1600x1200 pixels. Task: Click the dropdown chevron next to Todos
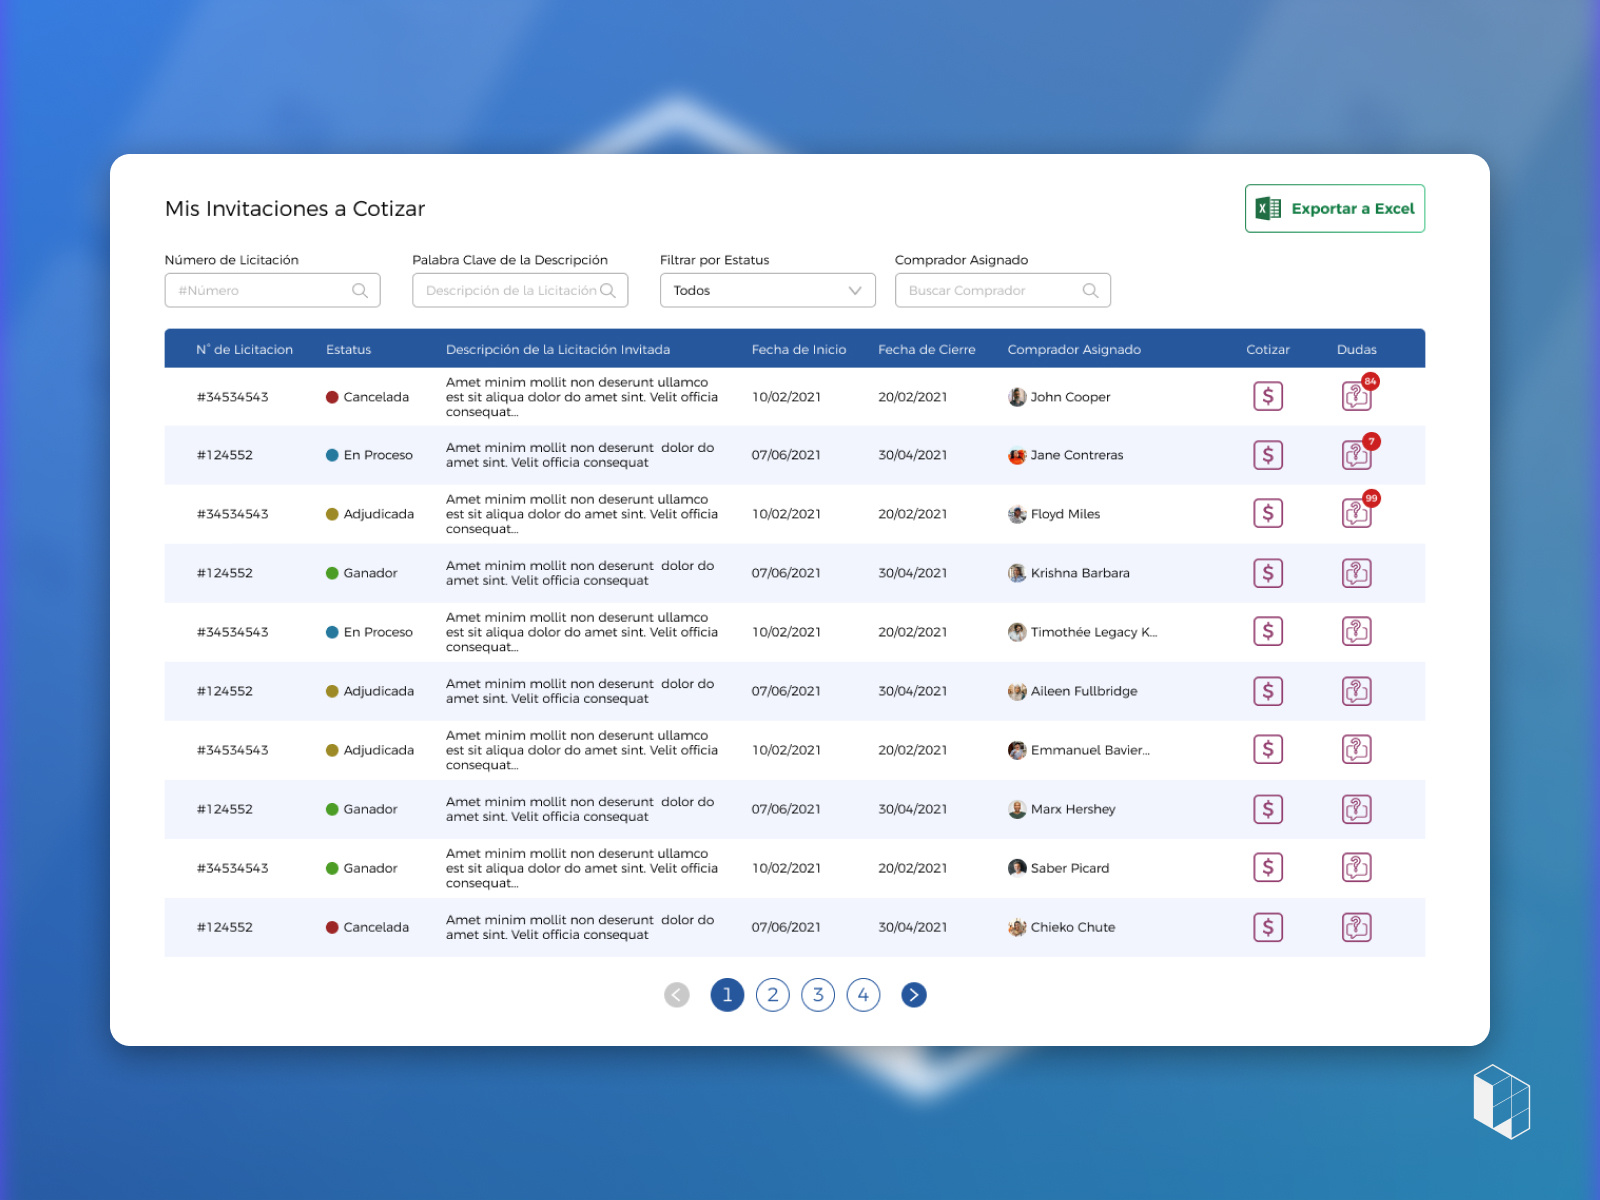(854, 290)
